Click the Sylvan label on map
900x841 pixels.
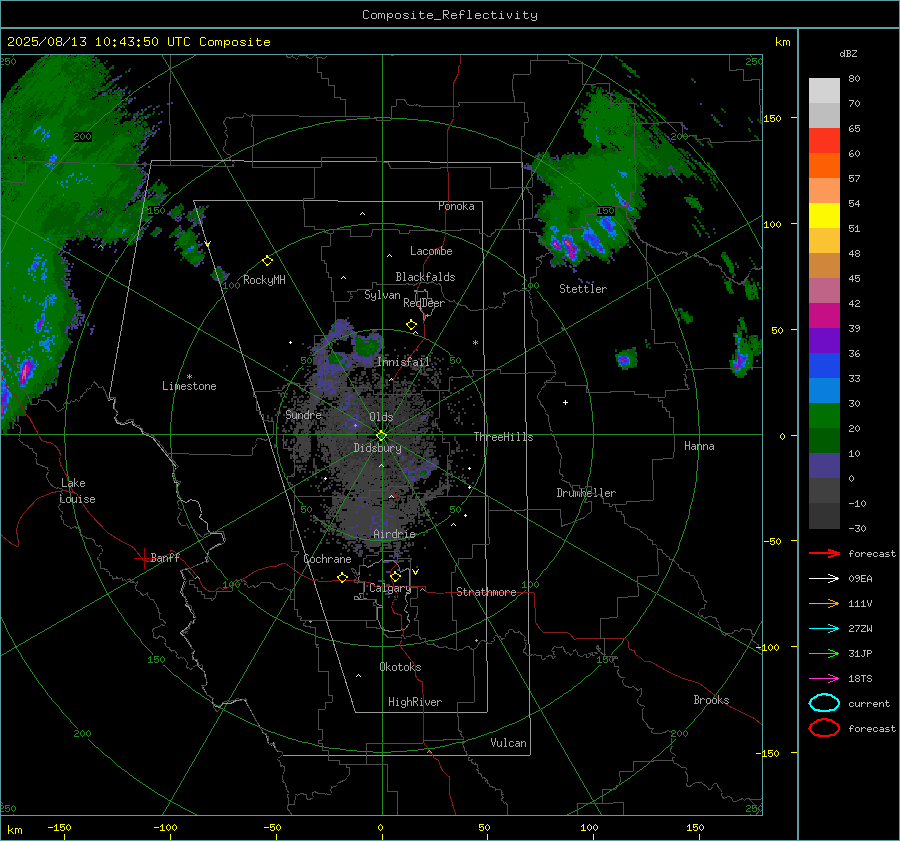pos(382,295)
